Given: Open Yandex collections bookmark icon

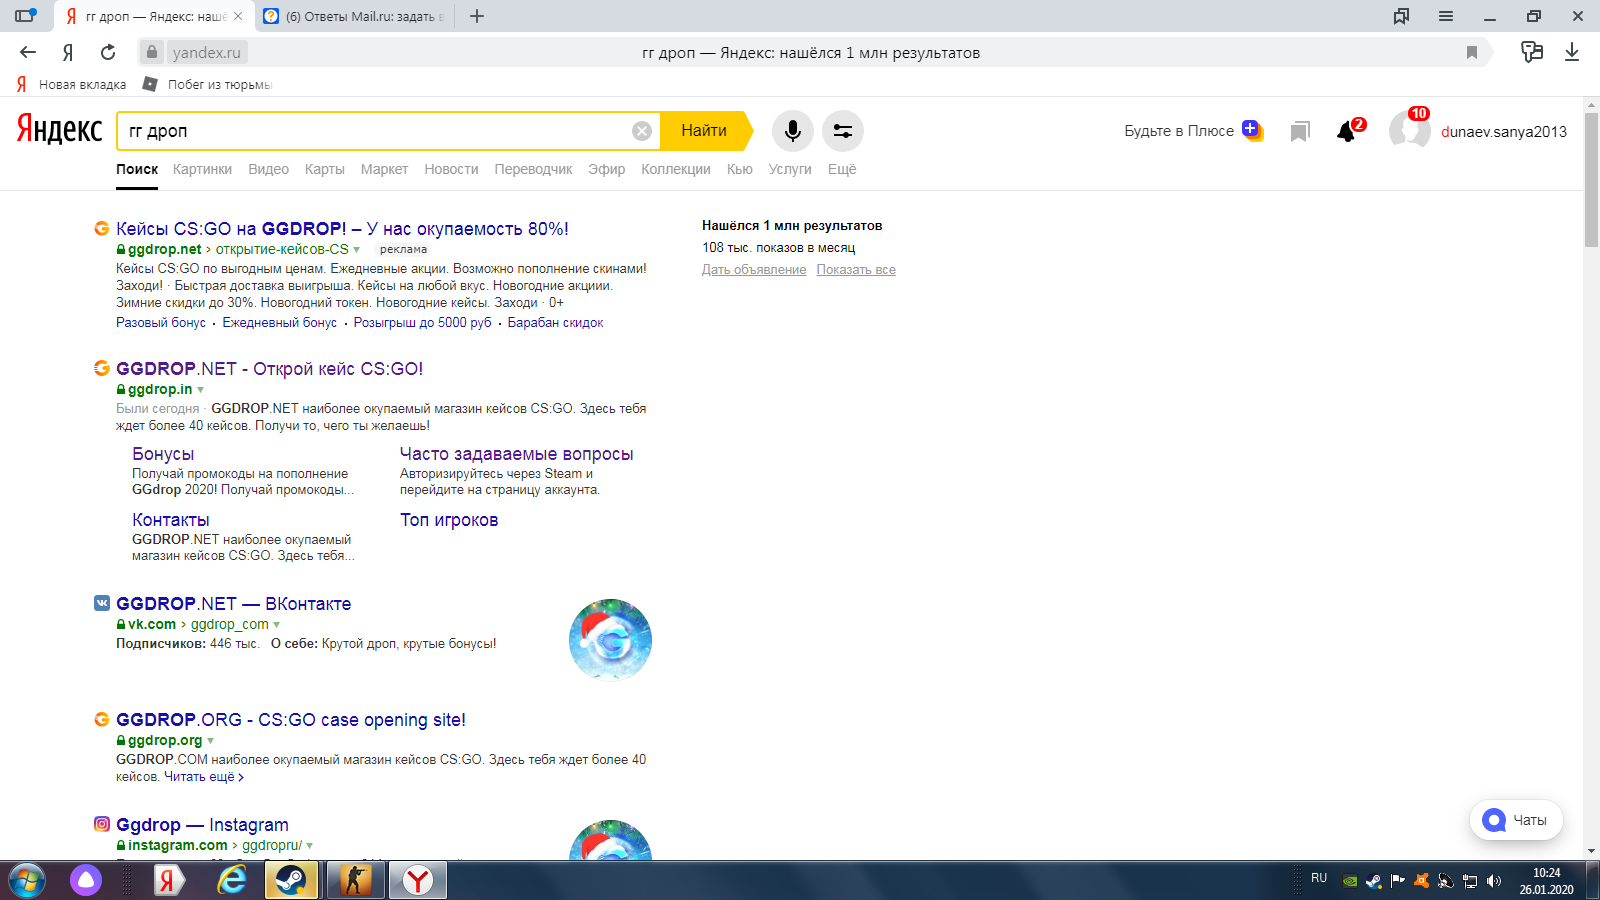Looking at the screenshot, I should (x=1300, y=132).
